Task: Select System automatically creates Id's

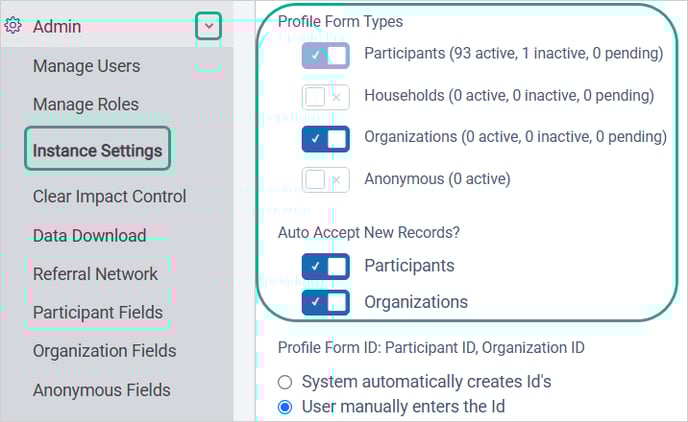Action: pos(285,382)
